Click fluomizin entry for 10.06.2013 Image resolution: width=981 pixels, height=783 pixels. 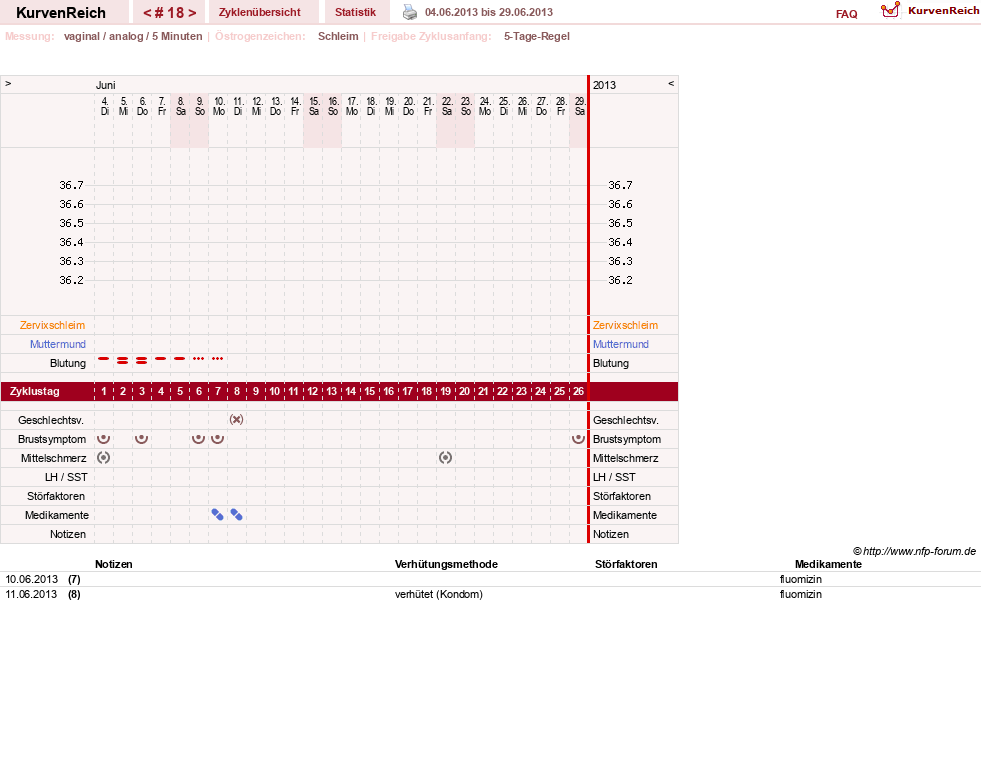coord(800,579)
